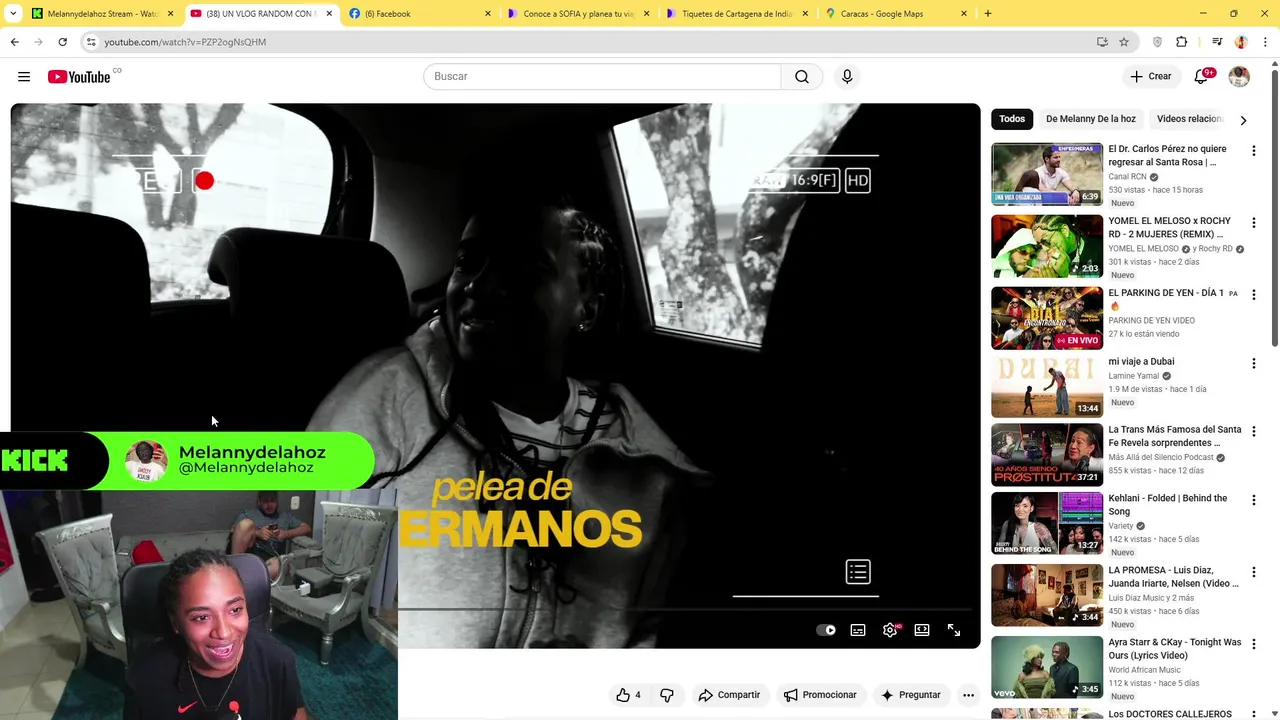Open options for Kehlani Folded video
Screen dimensions: 1280x720
coord(1253,500)
